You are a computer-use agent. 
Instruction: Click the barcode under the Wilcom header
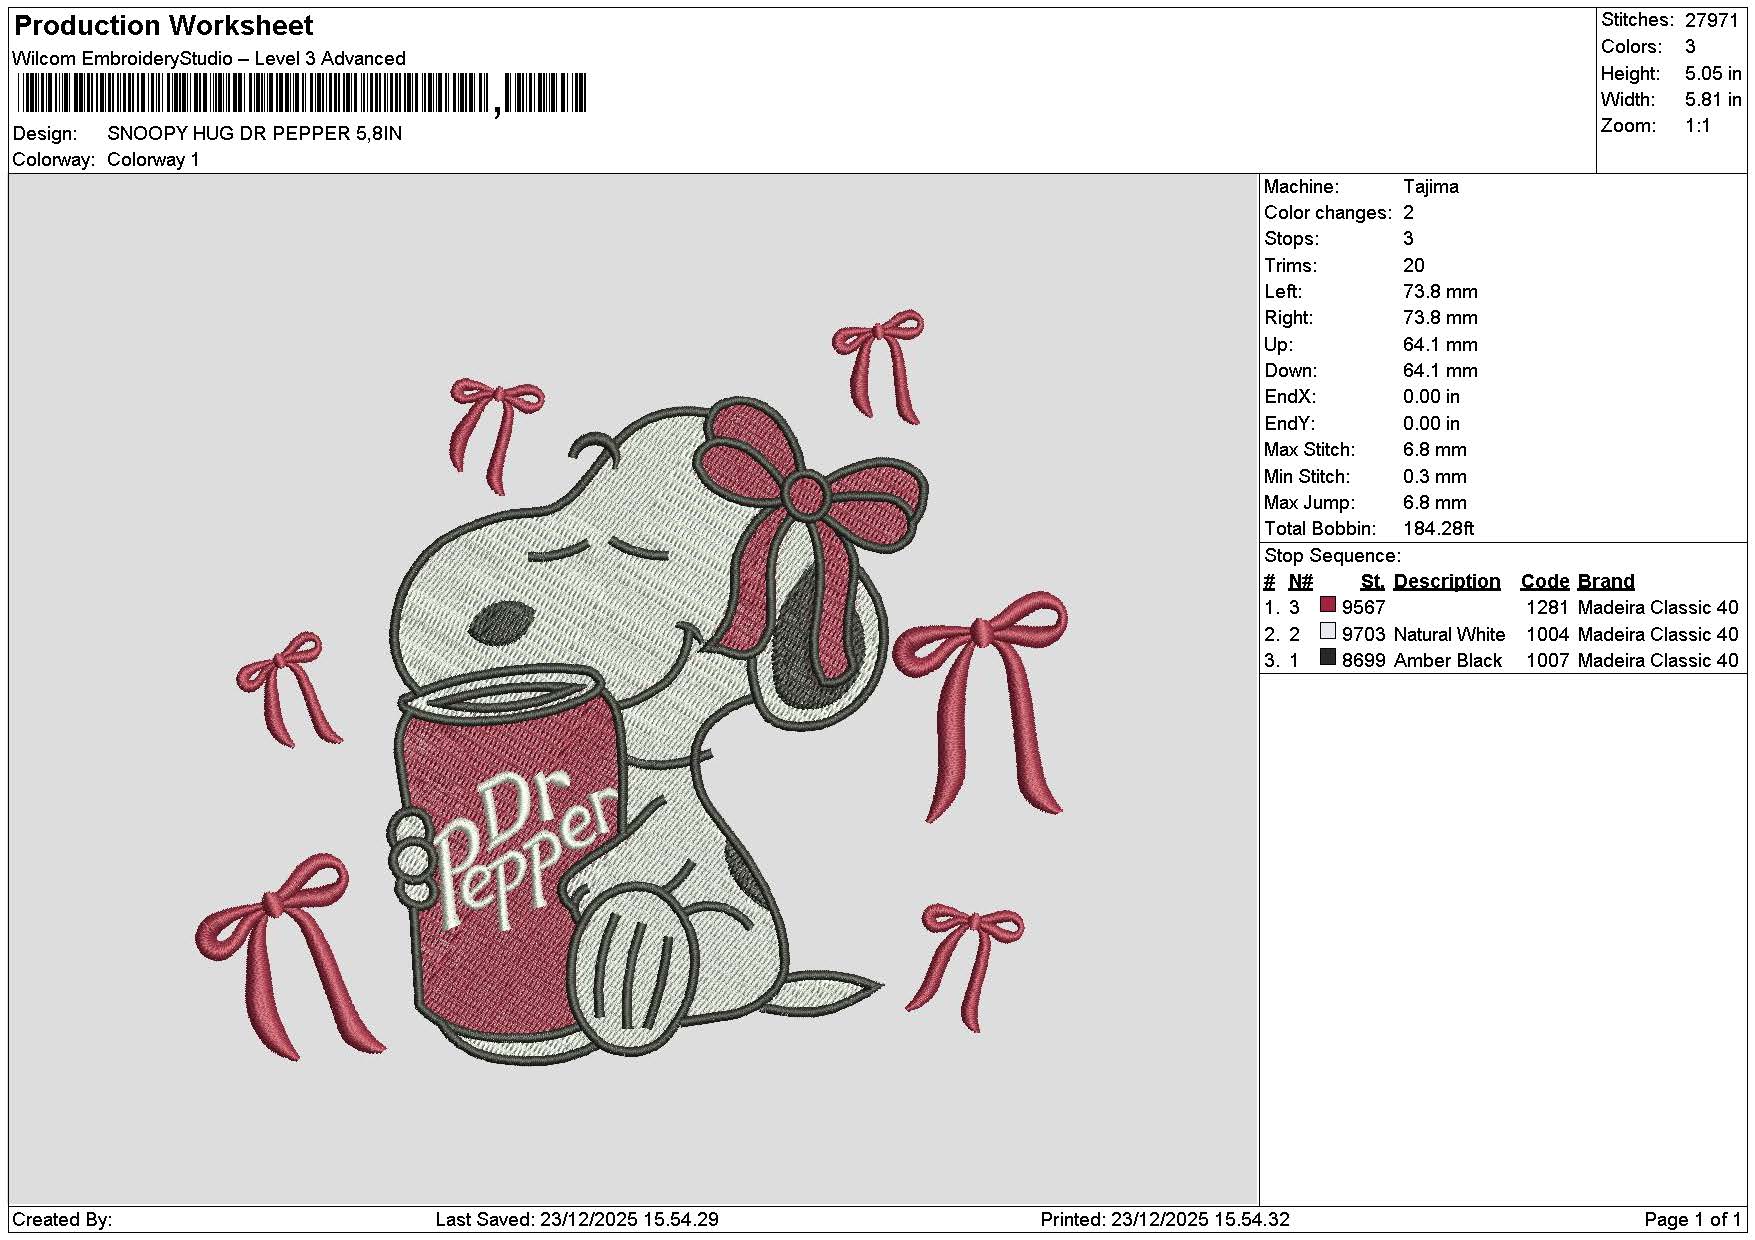tap(301, 95)
